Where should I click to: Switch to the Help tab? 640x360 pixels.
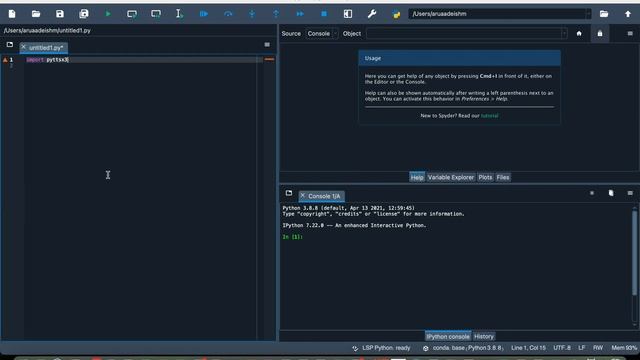click(417, 177)
